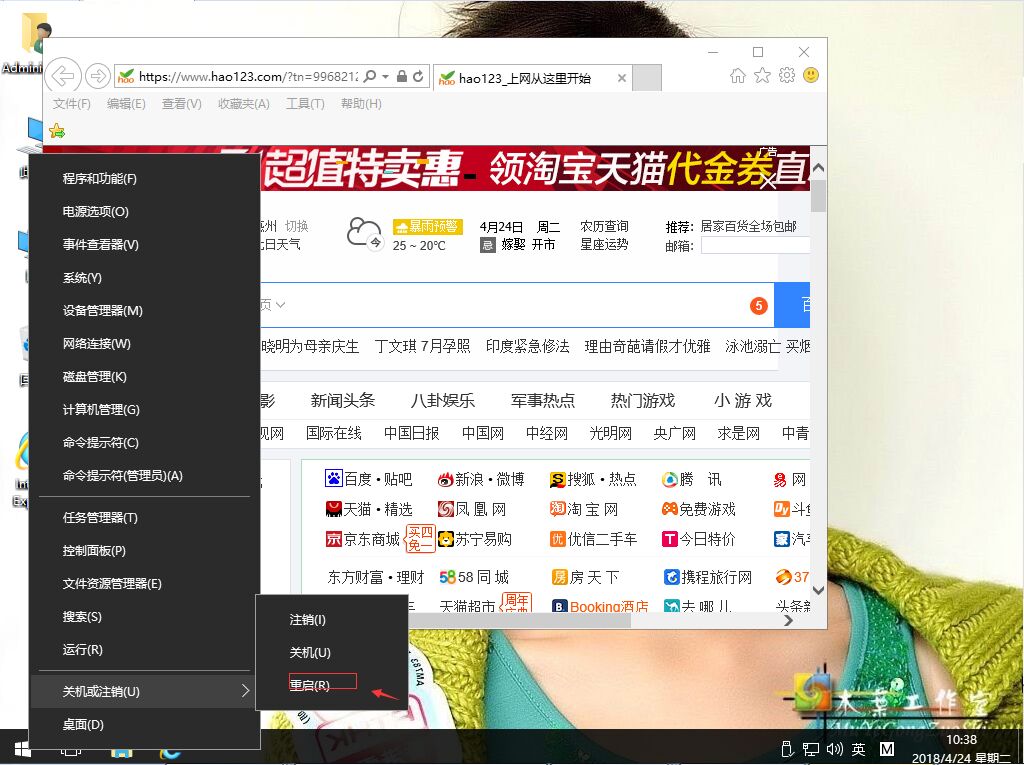Viewport: 1024px width, 765px height.
Task: Open 百度·贴吧 link
Action: point(368,479)
